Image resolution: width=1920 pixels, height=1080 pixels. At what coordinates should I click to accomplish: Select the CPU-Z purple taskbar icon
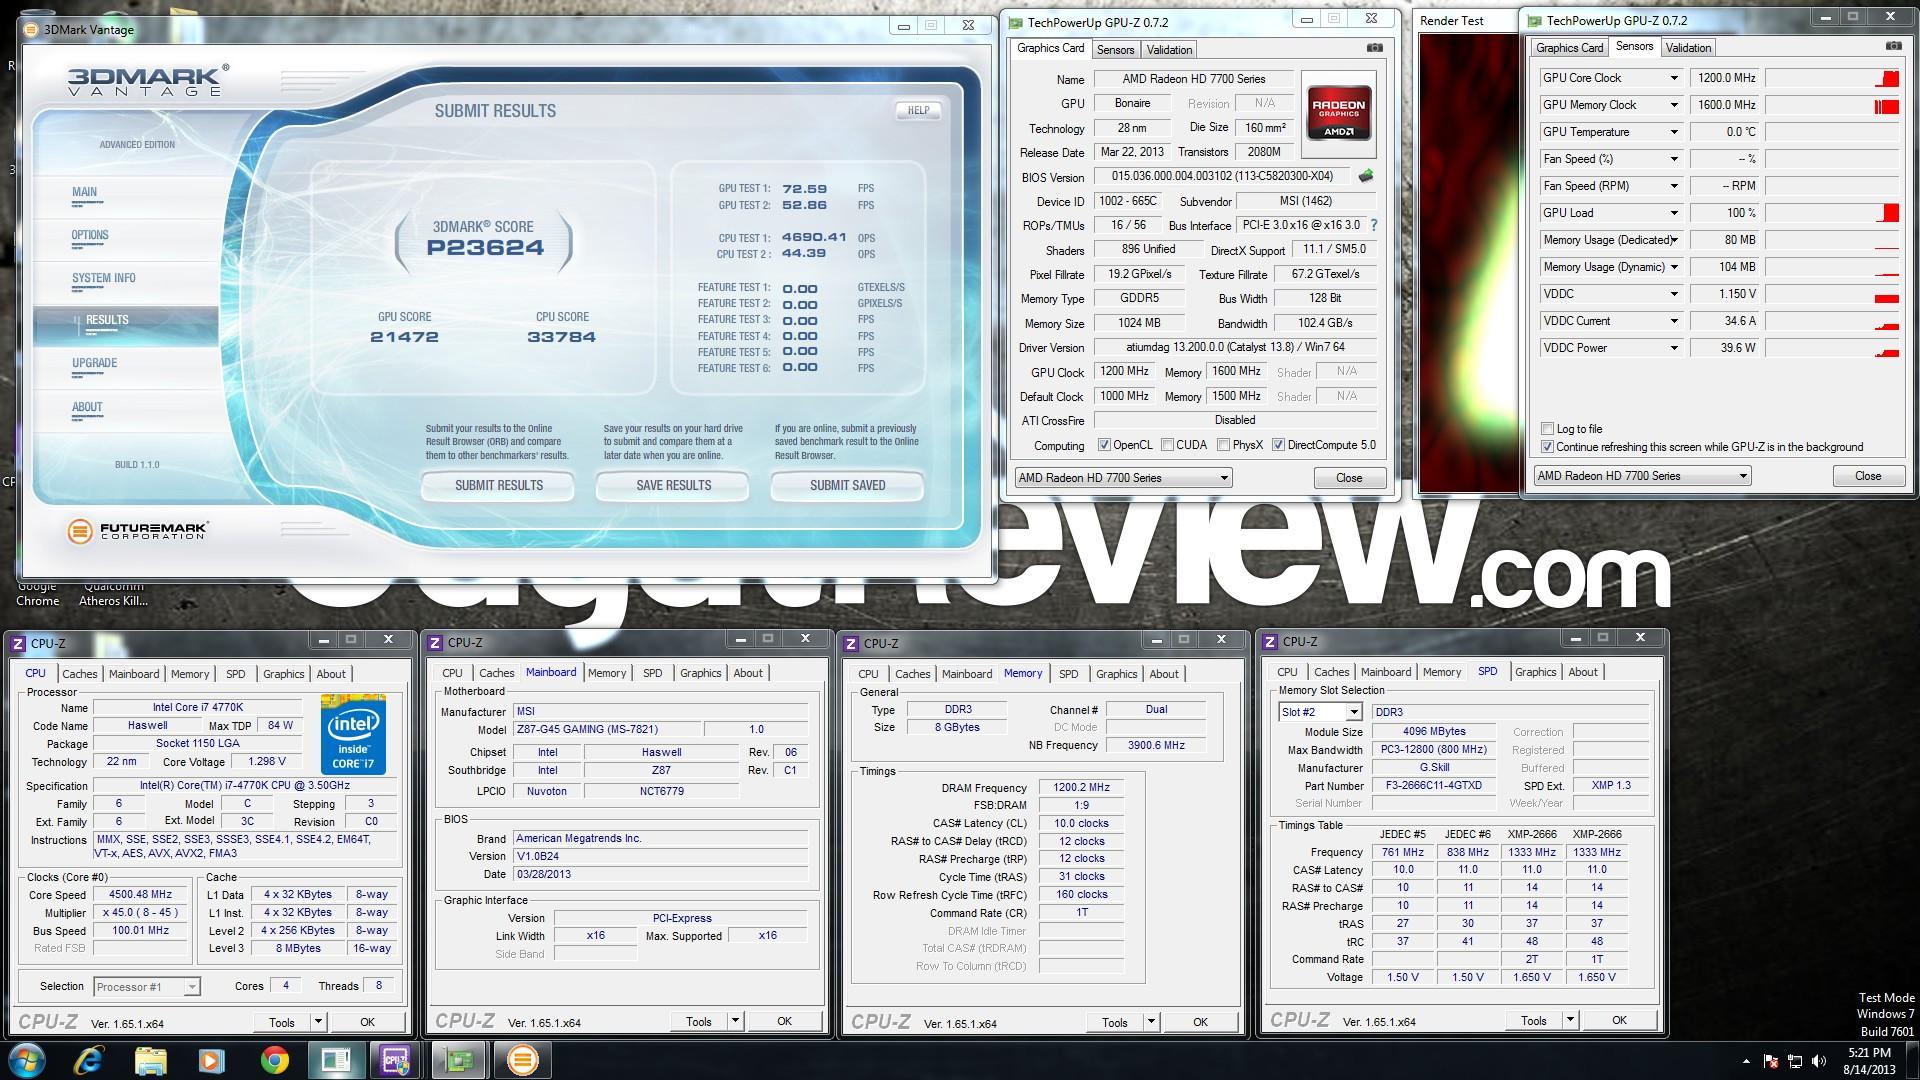click(396, 1060)
